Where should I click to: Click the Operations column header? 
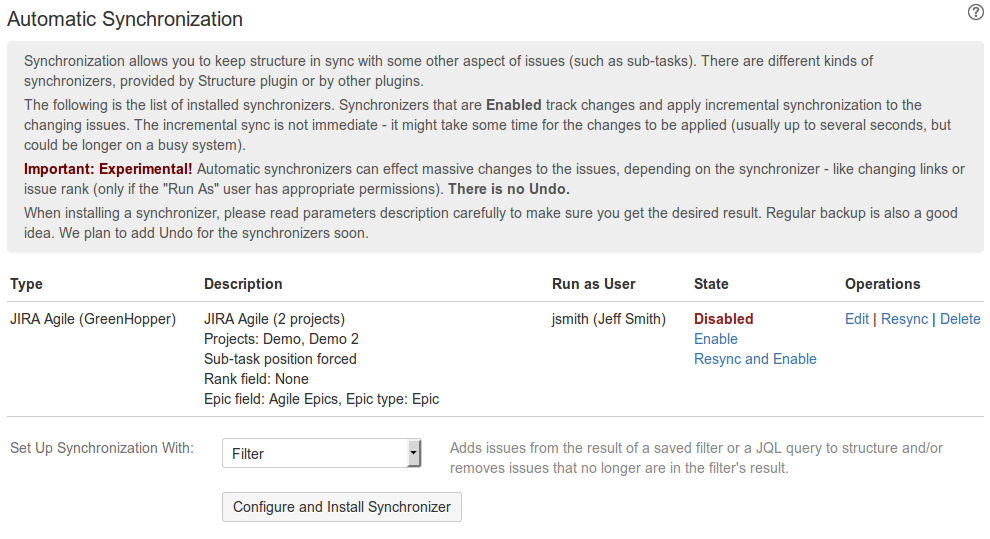[x=882, y=284]
